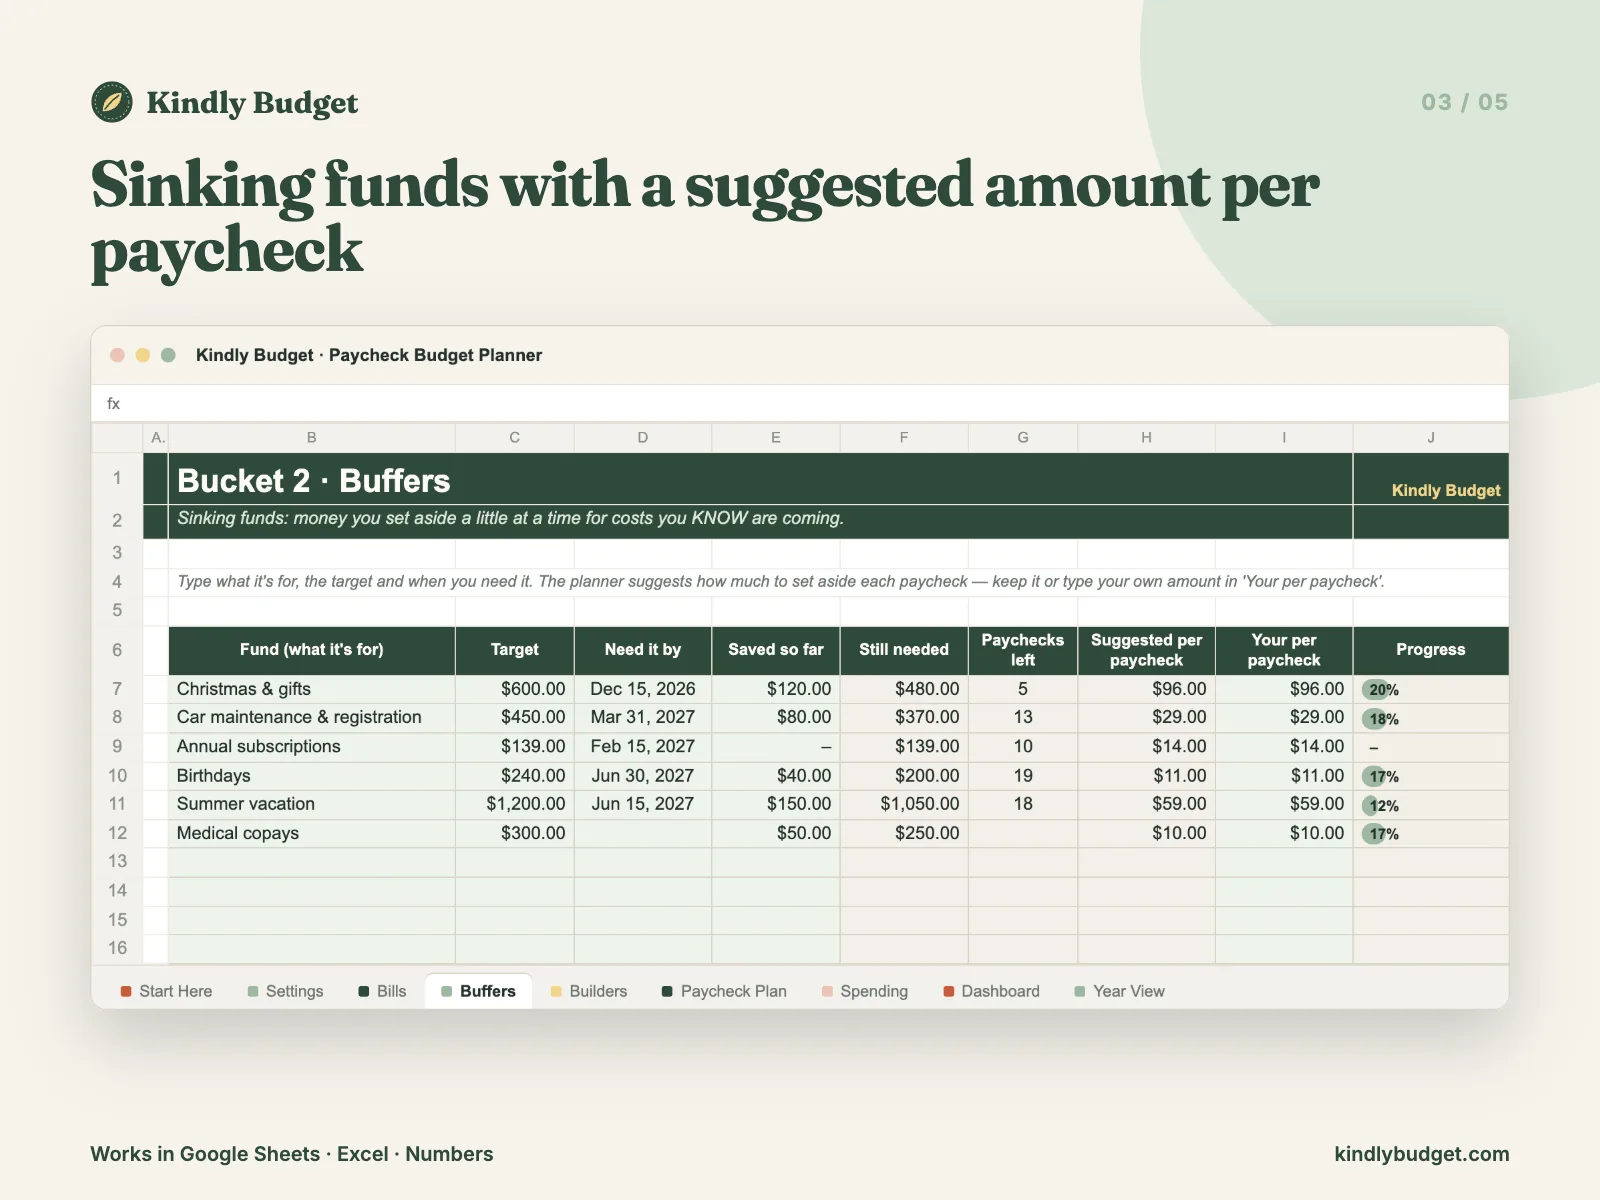Screen dimensions: 1600x1200
Task: Click the $96.00 suggested per paycheck cell
Action: [1146, 689]
